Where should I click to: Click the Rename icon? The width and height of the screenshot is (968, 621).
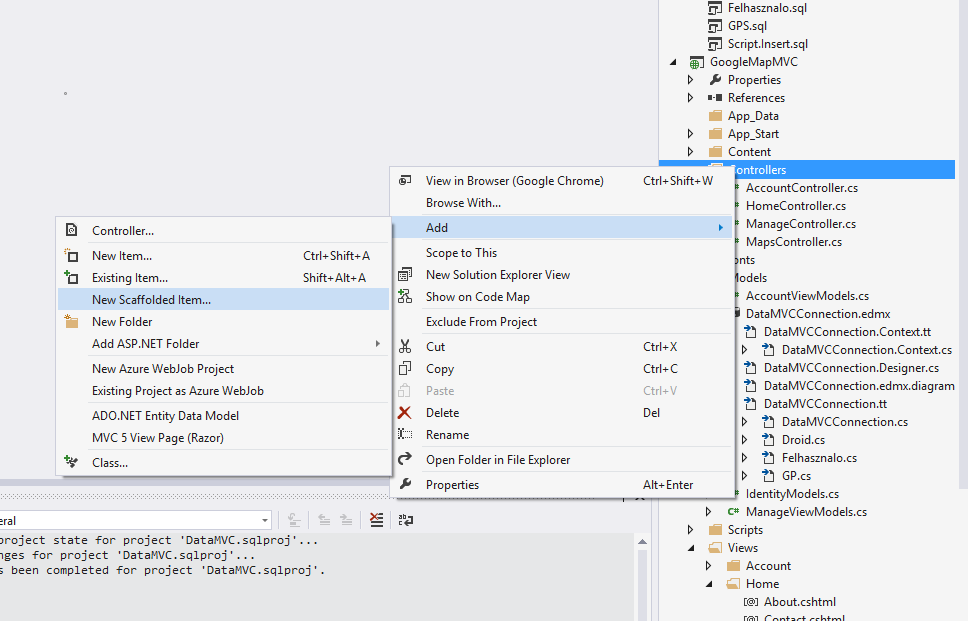pos(405,435)
